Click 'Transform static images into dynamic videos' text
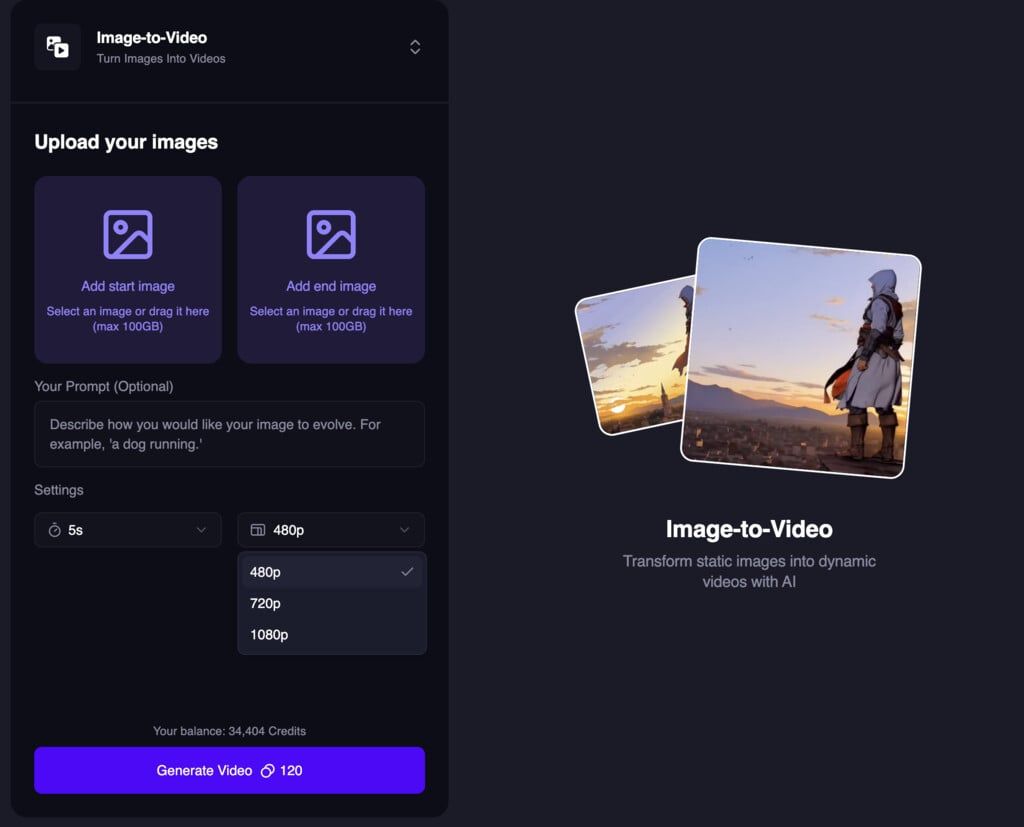The height and width of the screenshot is (827, 1024). point(749,572)
